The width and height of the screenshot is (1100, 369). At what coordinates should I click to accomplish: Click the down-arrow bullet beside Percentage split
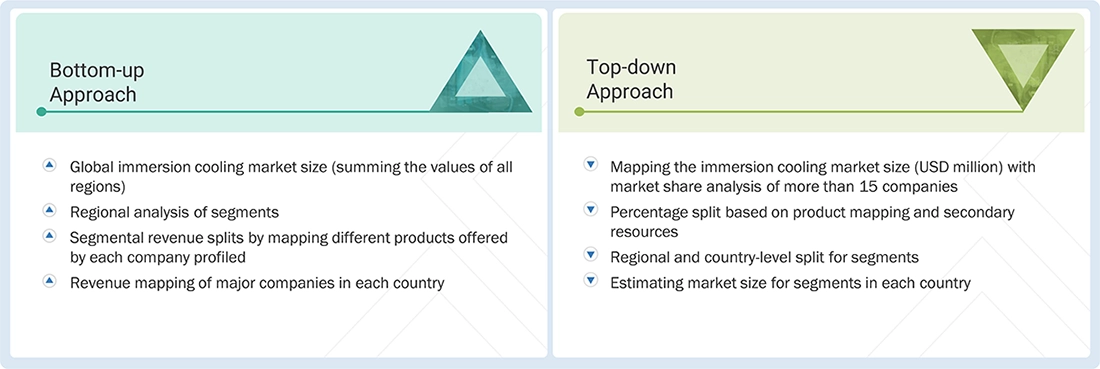[590, 210]
